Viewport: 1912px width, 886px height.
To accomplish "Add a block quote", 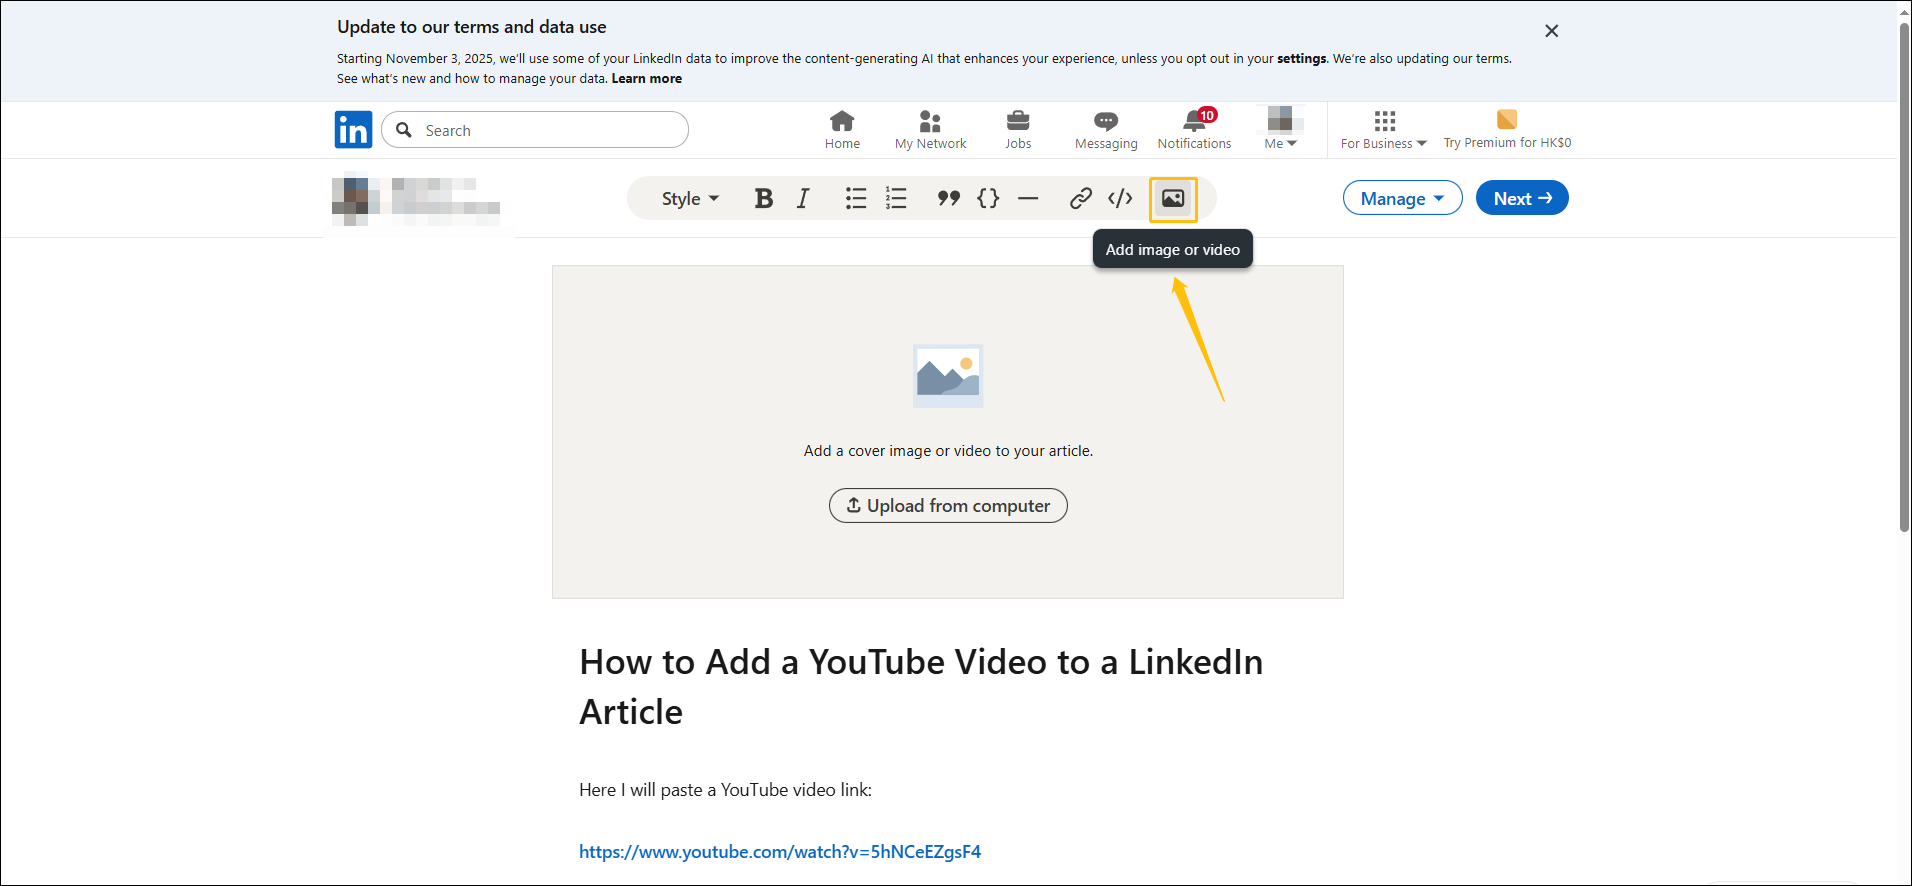I will (x=948, y=199).
